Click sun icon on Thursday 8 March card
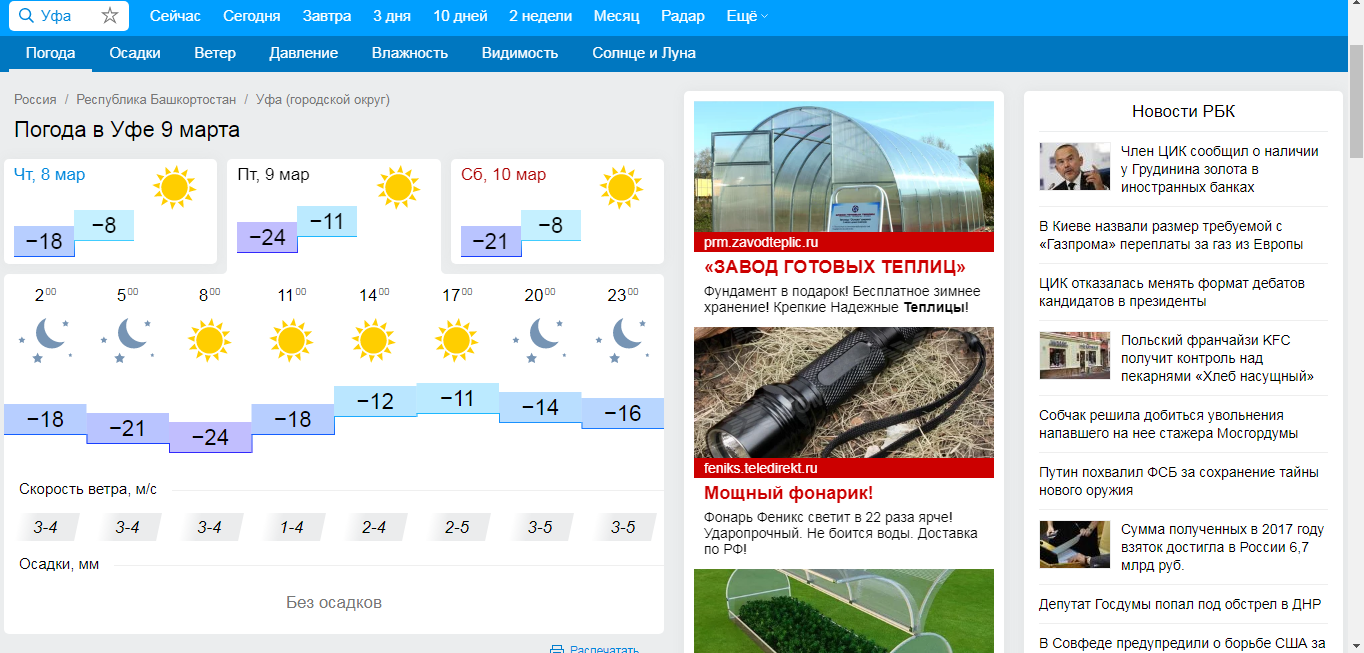This screenshot has width=1364, height=653. [x=174, y=187]
